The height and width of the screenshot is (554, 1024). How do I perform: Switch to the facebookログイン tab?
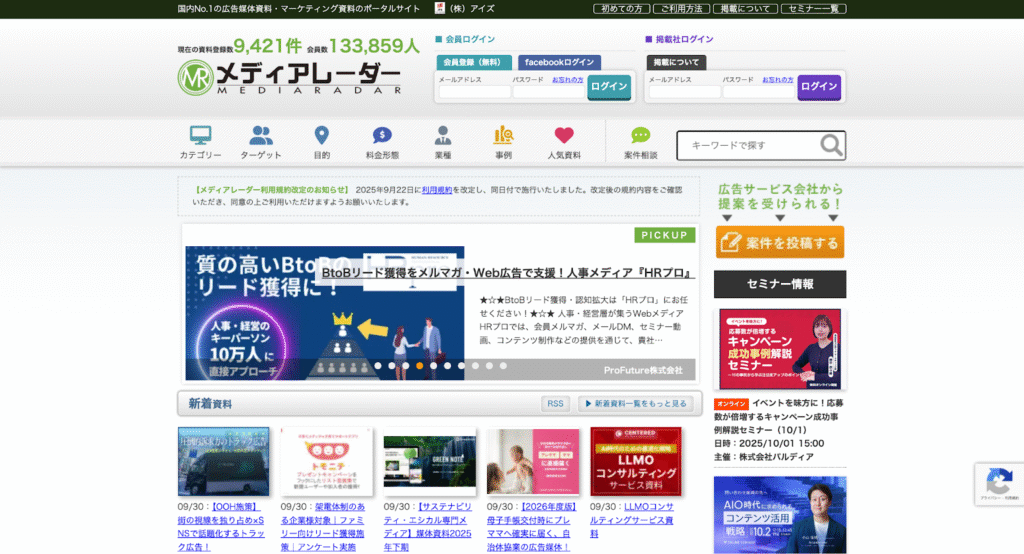558,62
